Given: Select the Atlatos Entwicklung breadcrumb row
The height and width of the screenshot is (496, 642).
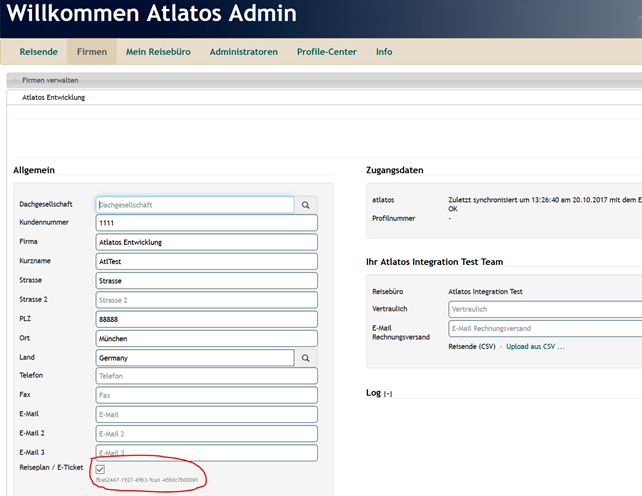Looking at the screenshot, I should pyautogui.click(x=324, y=97).
